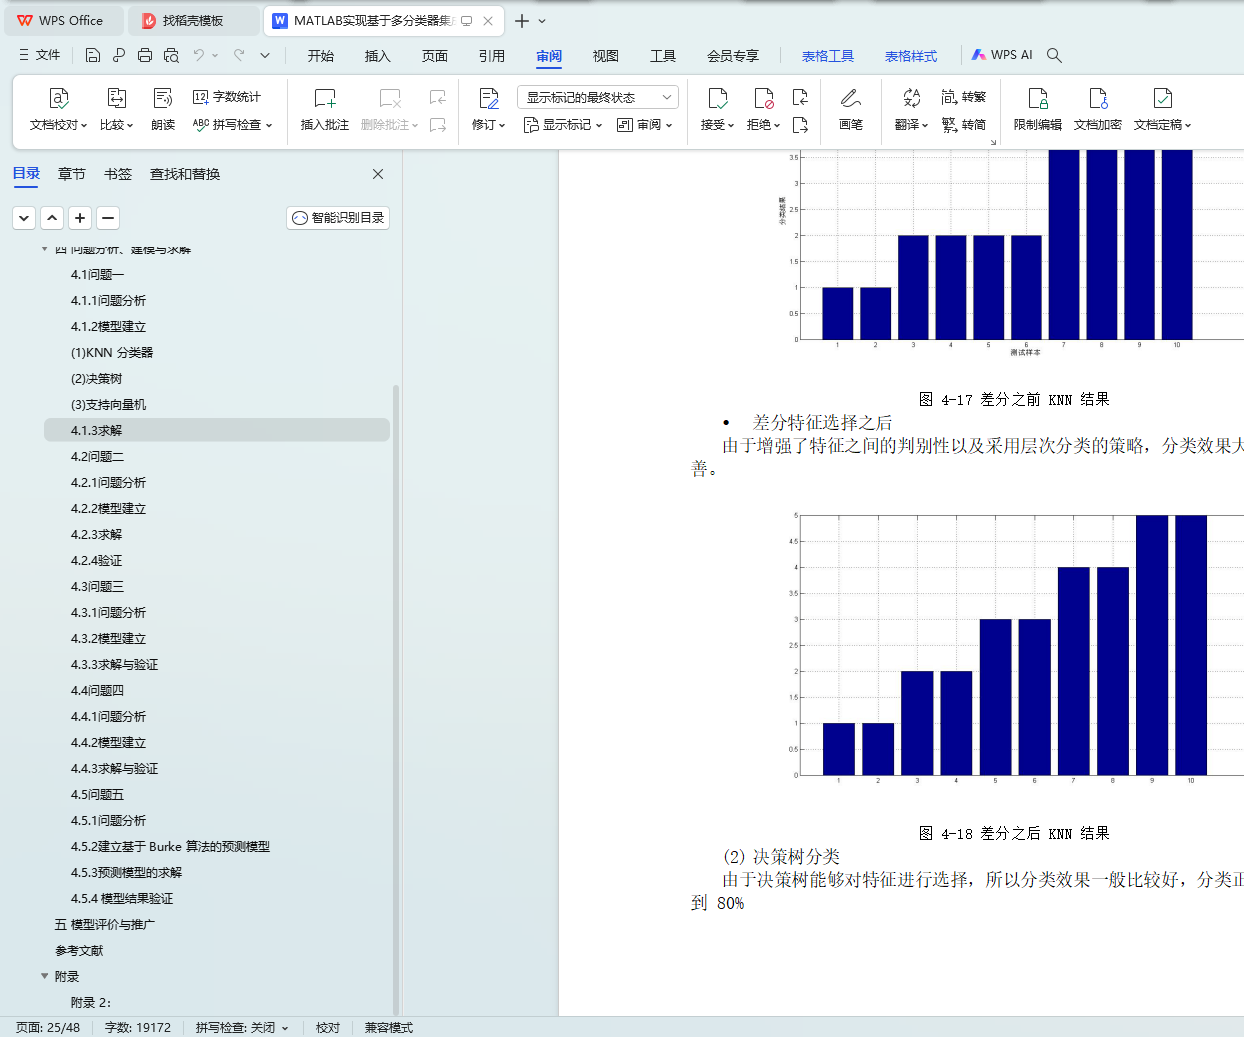Switch to 引用 ribbon tab
Image resolution: width=1244 pixels, height=1037 pixels.
point(492,56)
